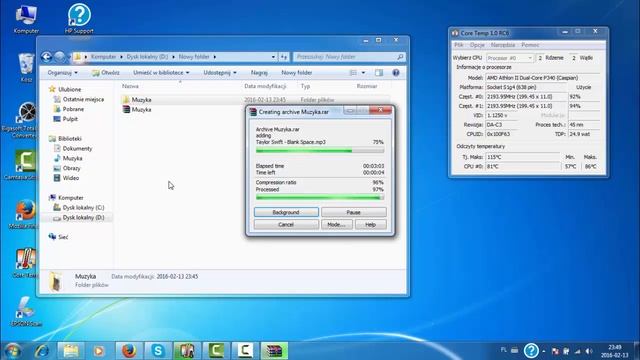
Task: Open Mozilla Firefox desktop shortcut
Action: pyautogui.click(x=25, y=214)
